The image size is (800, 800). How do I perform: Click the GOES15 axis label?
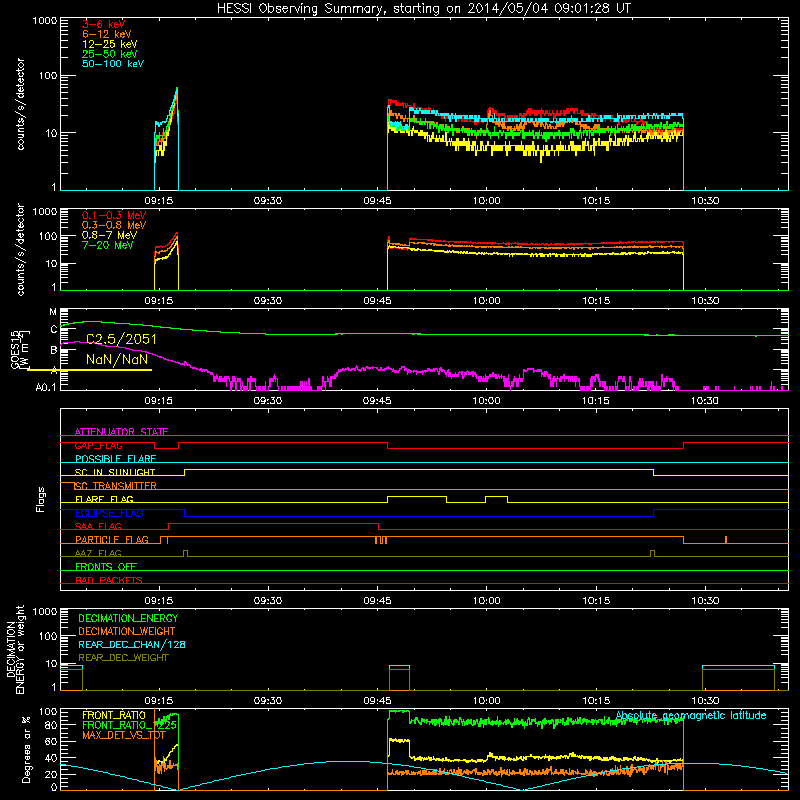[x=15, y=348]
